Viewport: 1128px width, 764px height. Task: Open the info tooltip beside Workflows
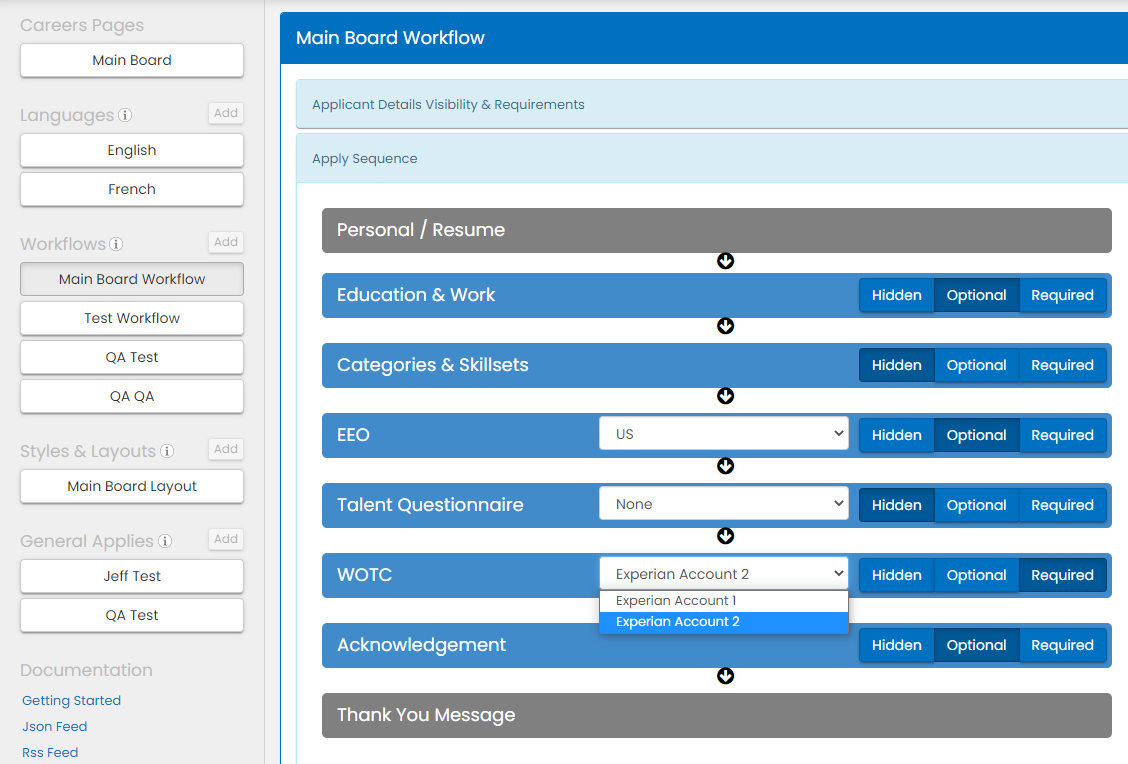[116, 244]
